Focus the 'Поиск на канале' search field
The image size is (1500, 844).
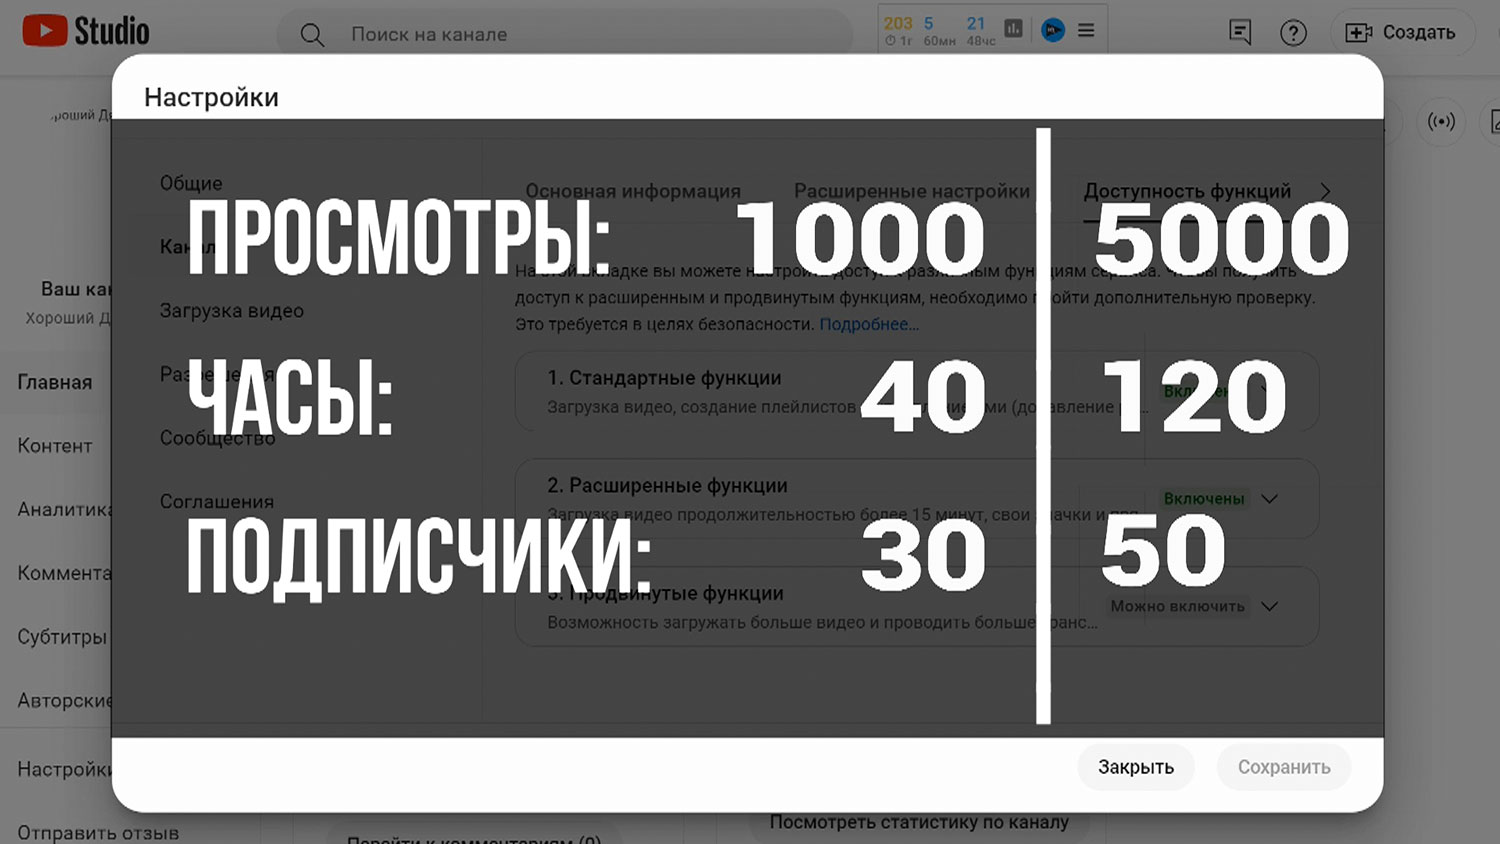565,34
